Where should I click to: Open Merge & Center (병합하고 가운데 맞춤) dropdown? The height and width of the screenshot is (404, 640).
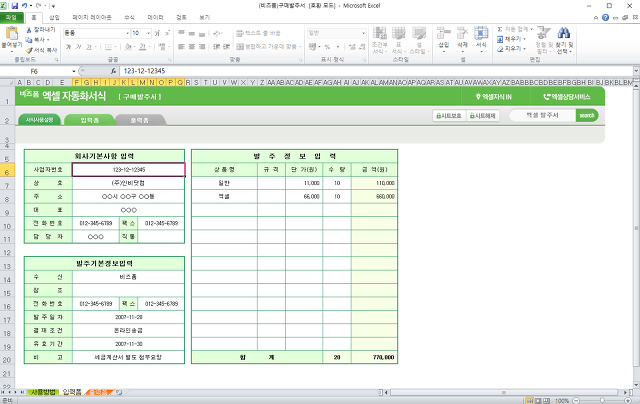pyautogui.click(x=300, y=47)
